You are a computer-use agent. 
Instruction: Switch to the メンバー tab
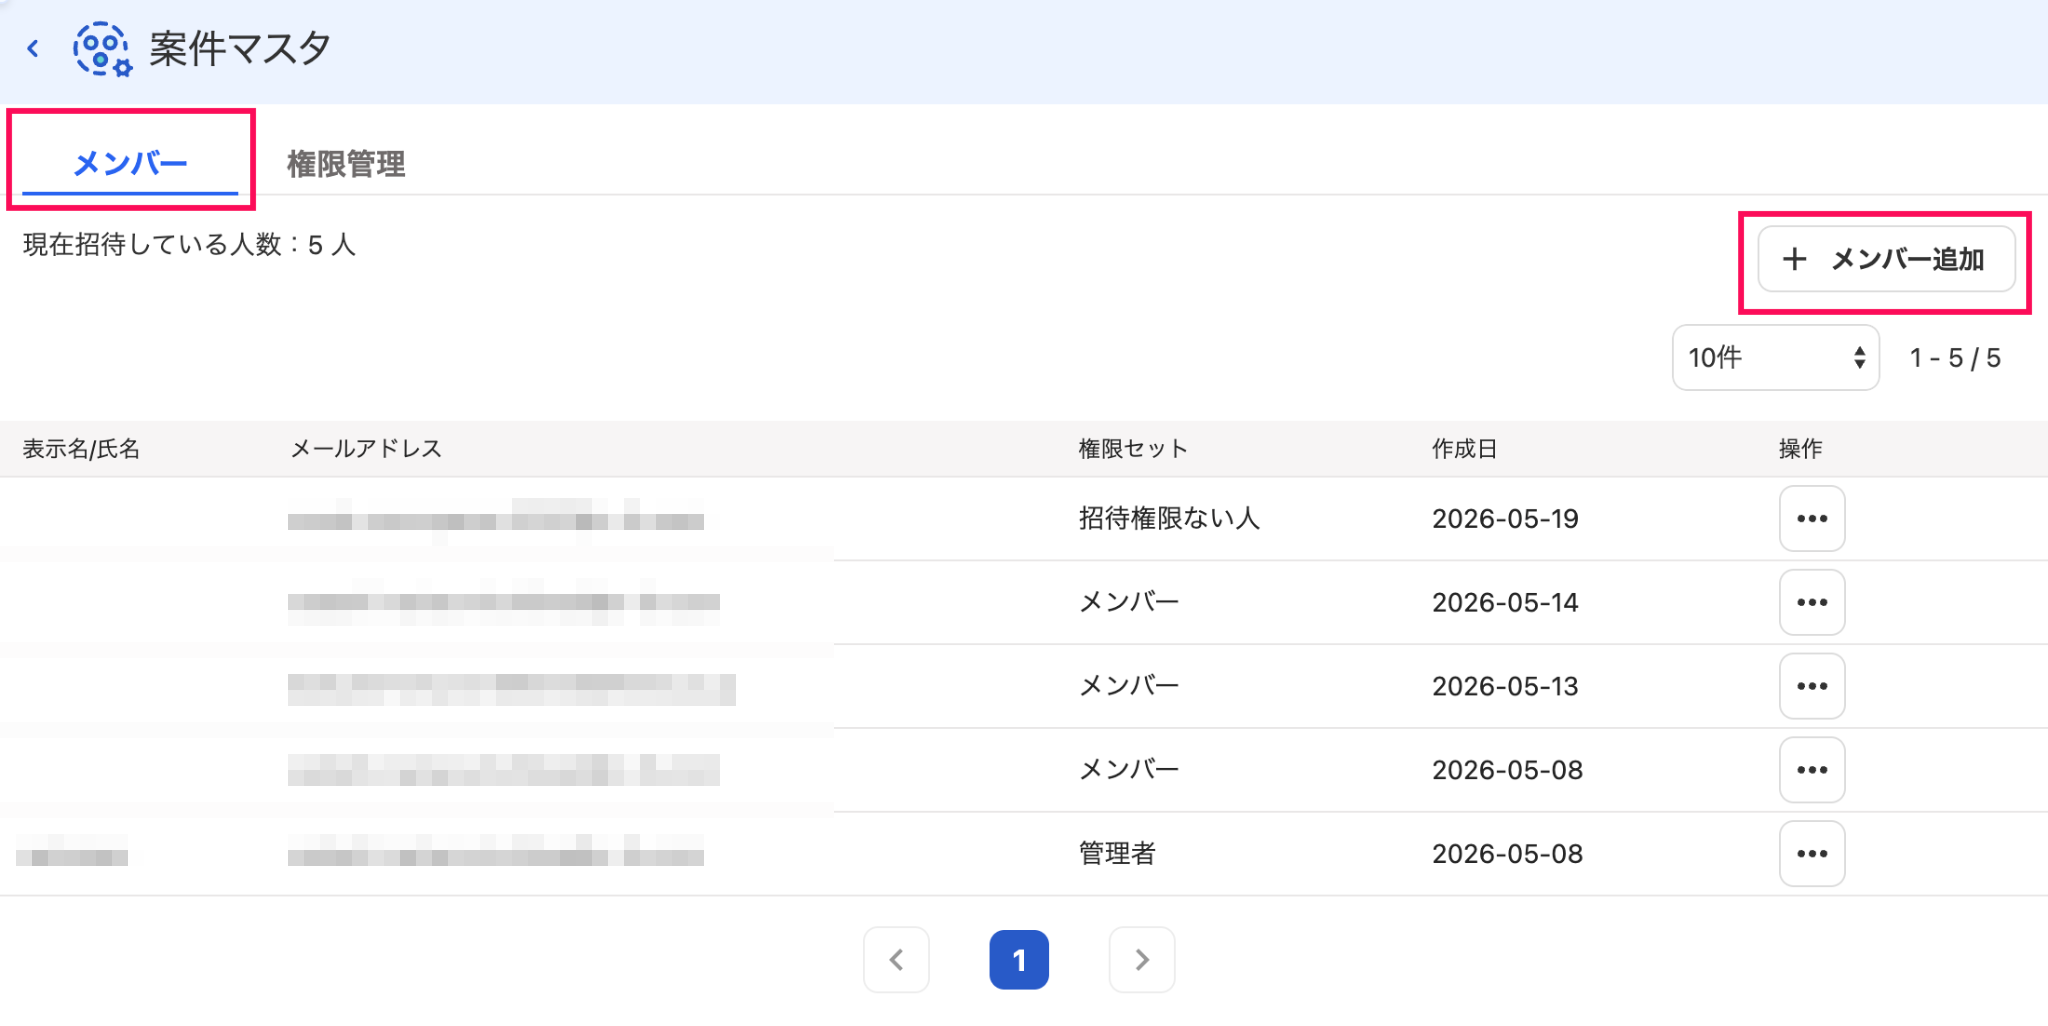pyautogui.click(x=130, y=163)
